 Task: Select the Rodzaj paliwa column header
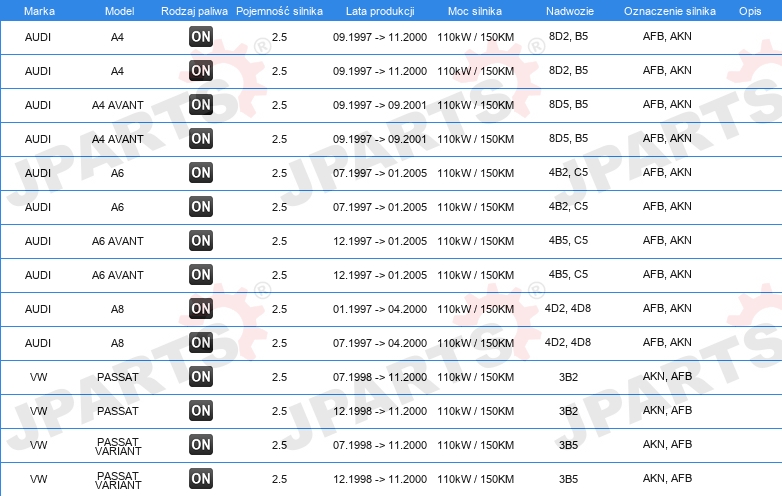(194, 11)
